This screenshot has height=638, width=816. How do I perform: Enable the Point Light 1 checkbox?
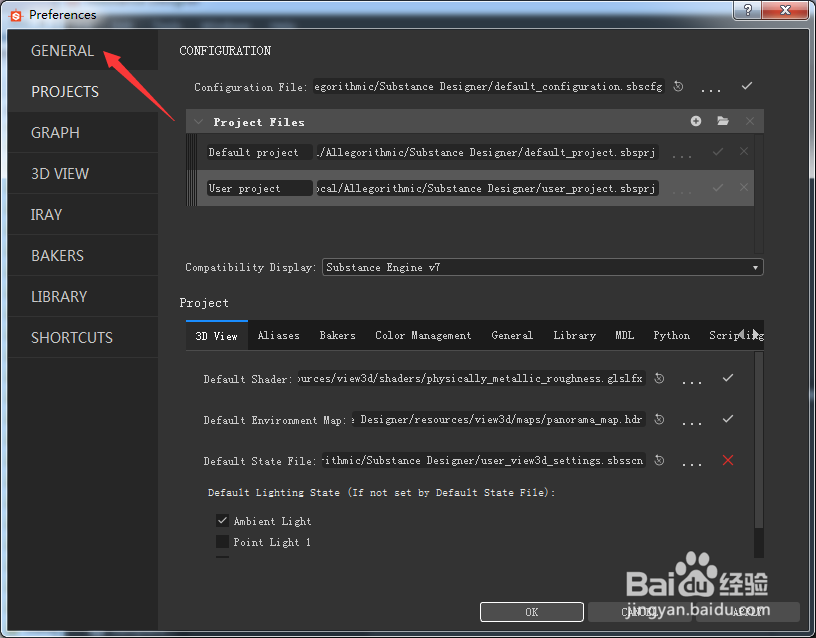point(222,542)
